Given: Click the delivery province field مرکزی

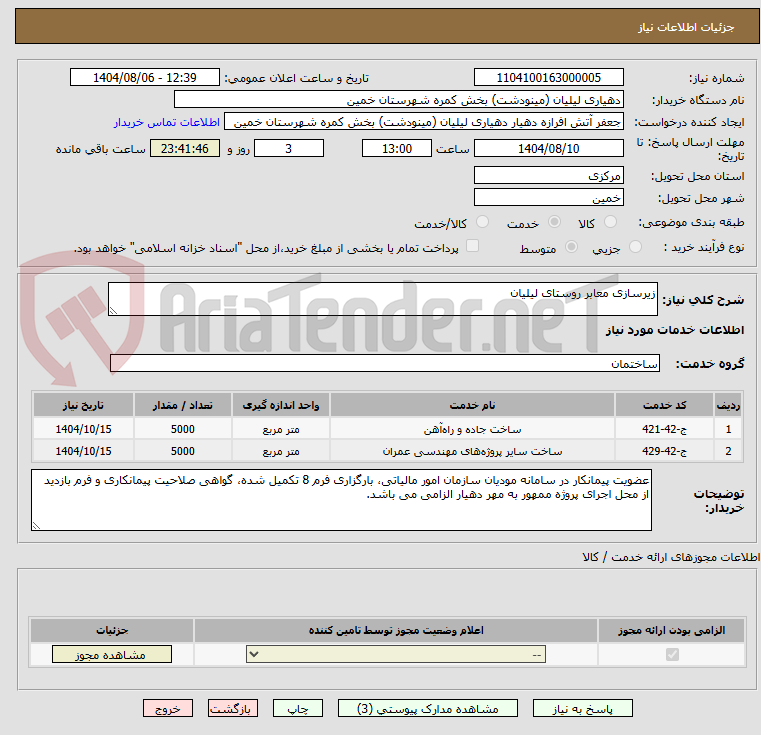Looking at the screenshot, I should pos(548,176).
